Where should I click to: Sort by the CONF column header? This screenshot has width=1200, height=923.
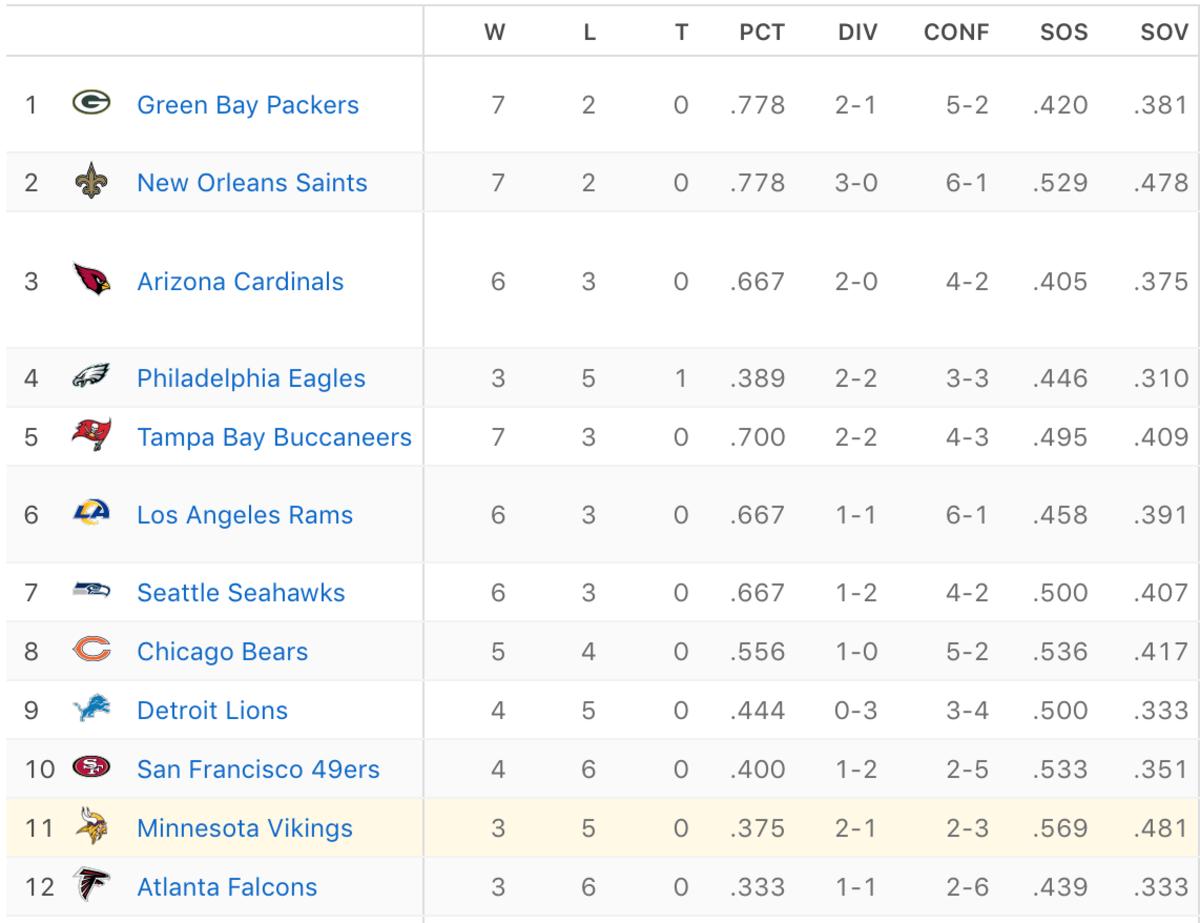(x=956, y=32)
